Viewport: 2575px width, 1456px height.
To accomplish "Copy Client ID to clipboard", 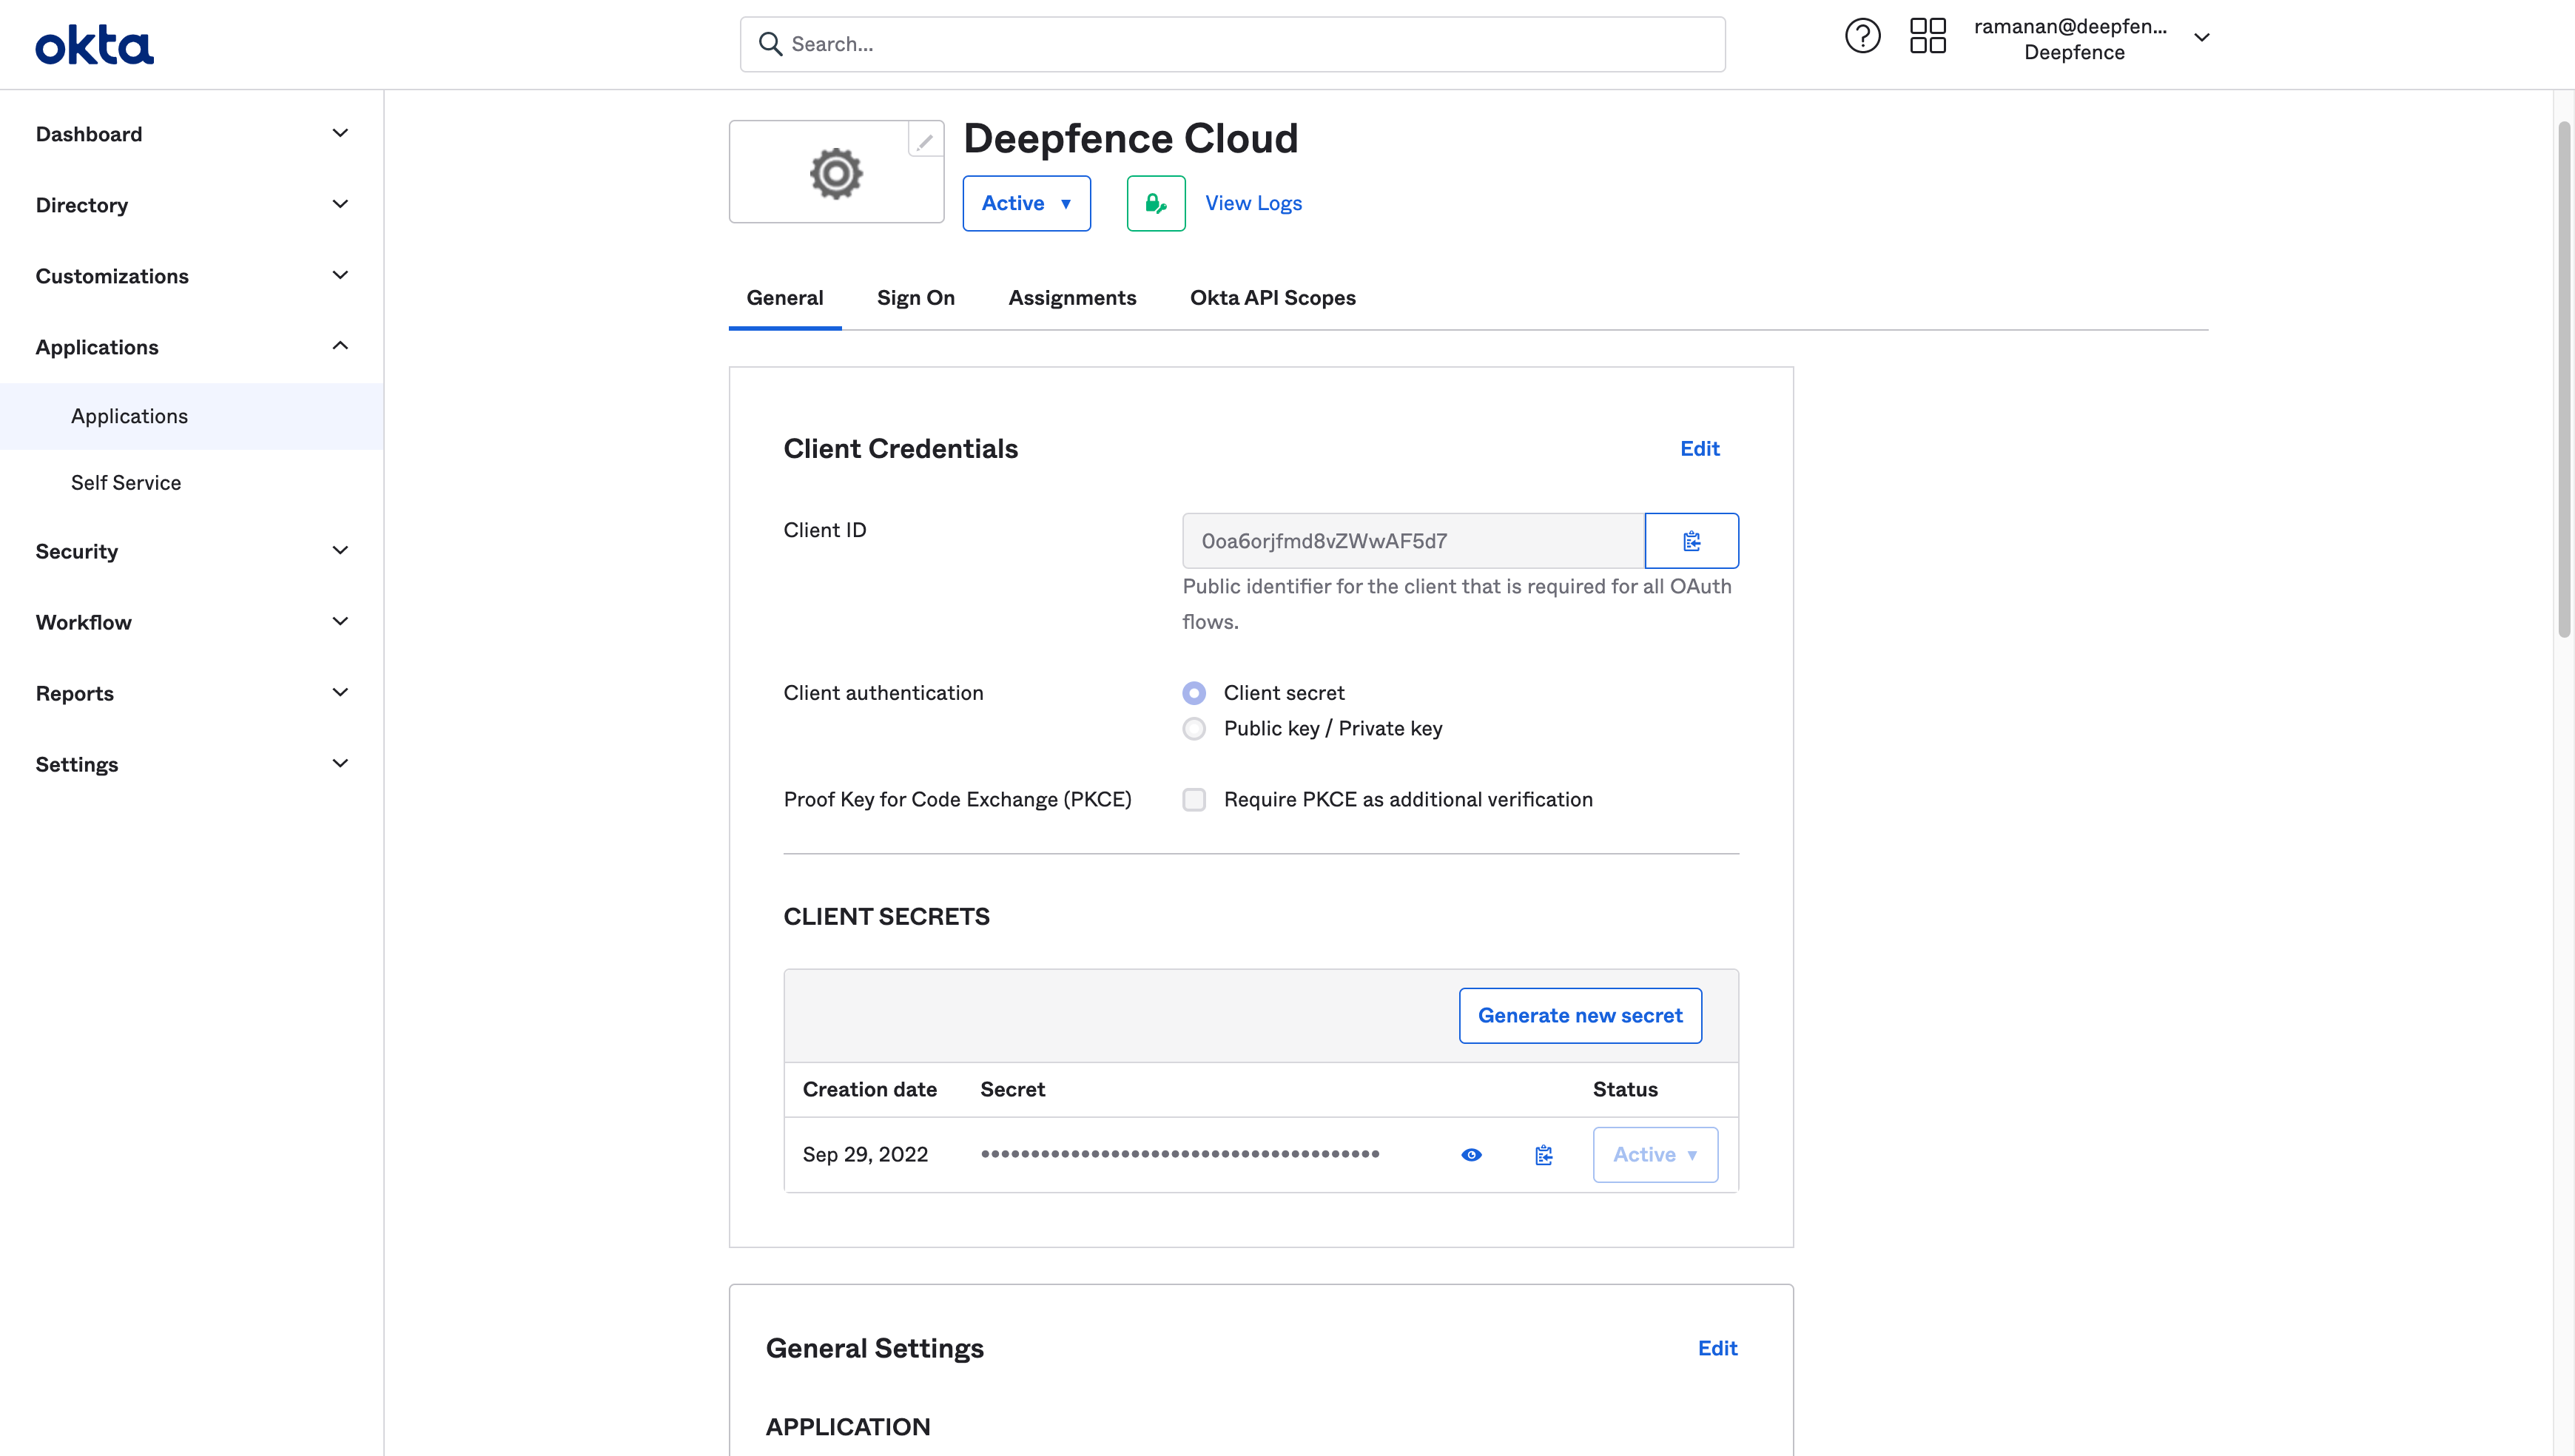I will 1691,541.
